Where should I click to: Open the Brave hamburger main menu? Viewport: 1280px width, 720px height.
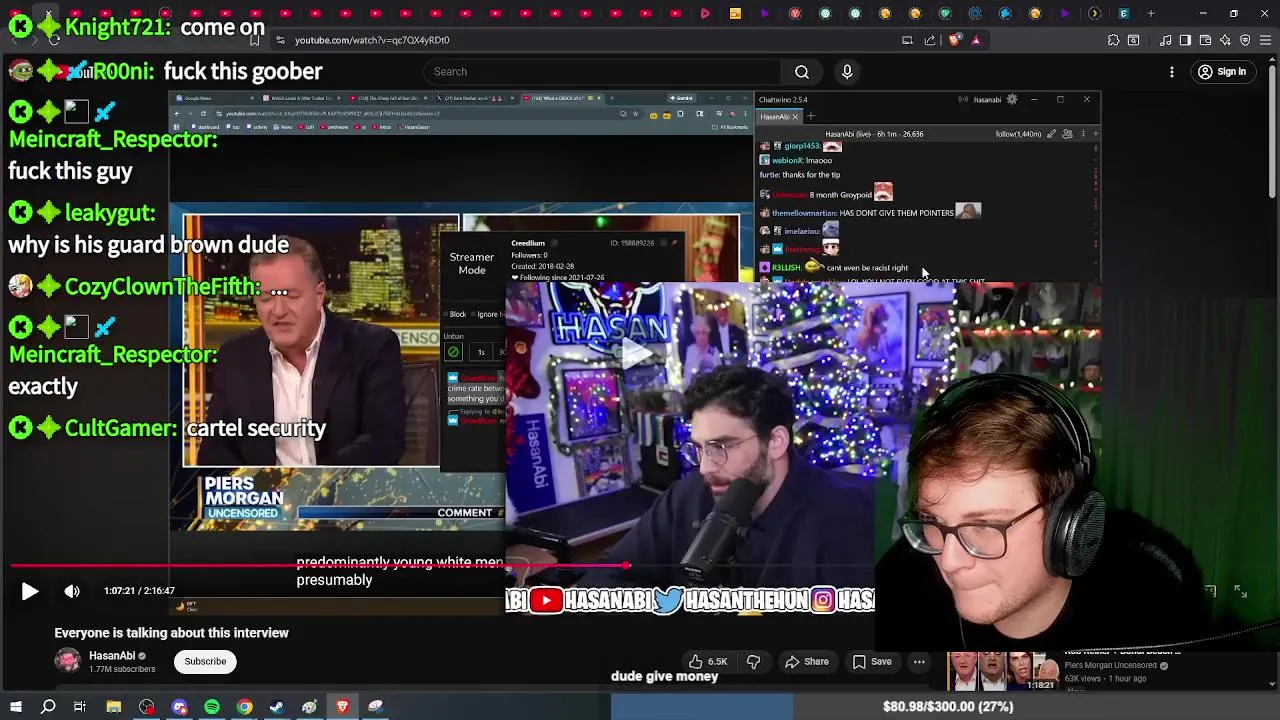coord(1265,40)
